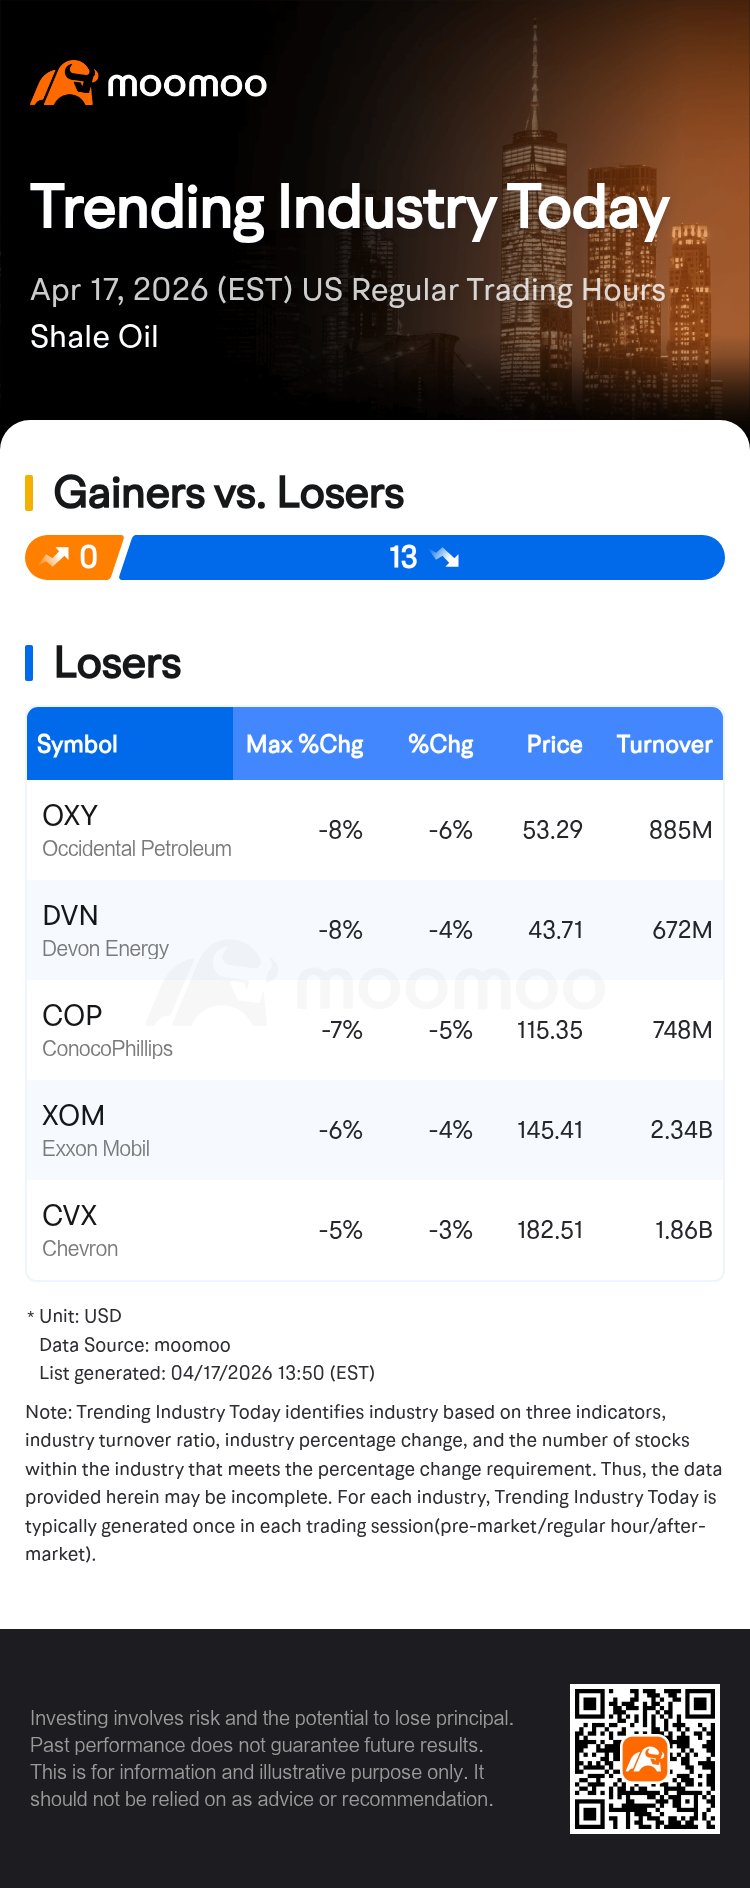Click the losers down-arrow icon

point(444,557)
